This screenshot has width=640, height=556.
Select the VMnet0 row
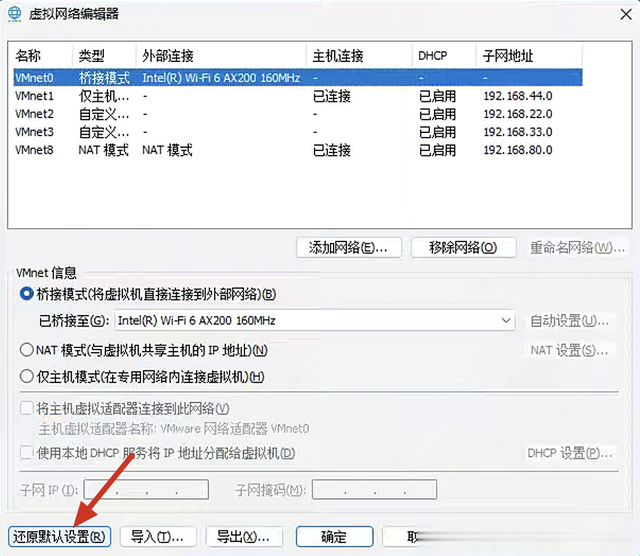[298, 78]
